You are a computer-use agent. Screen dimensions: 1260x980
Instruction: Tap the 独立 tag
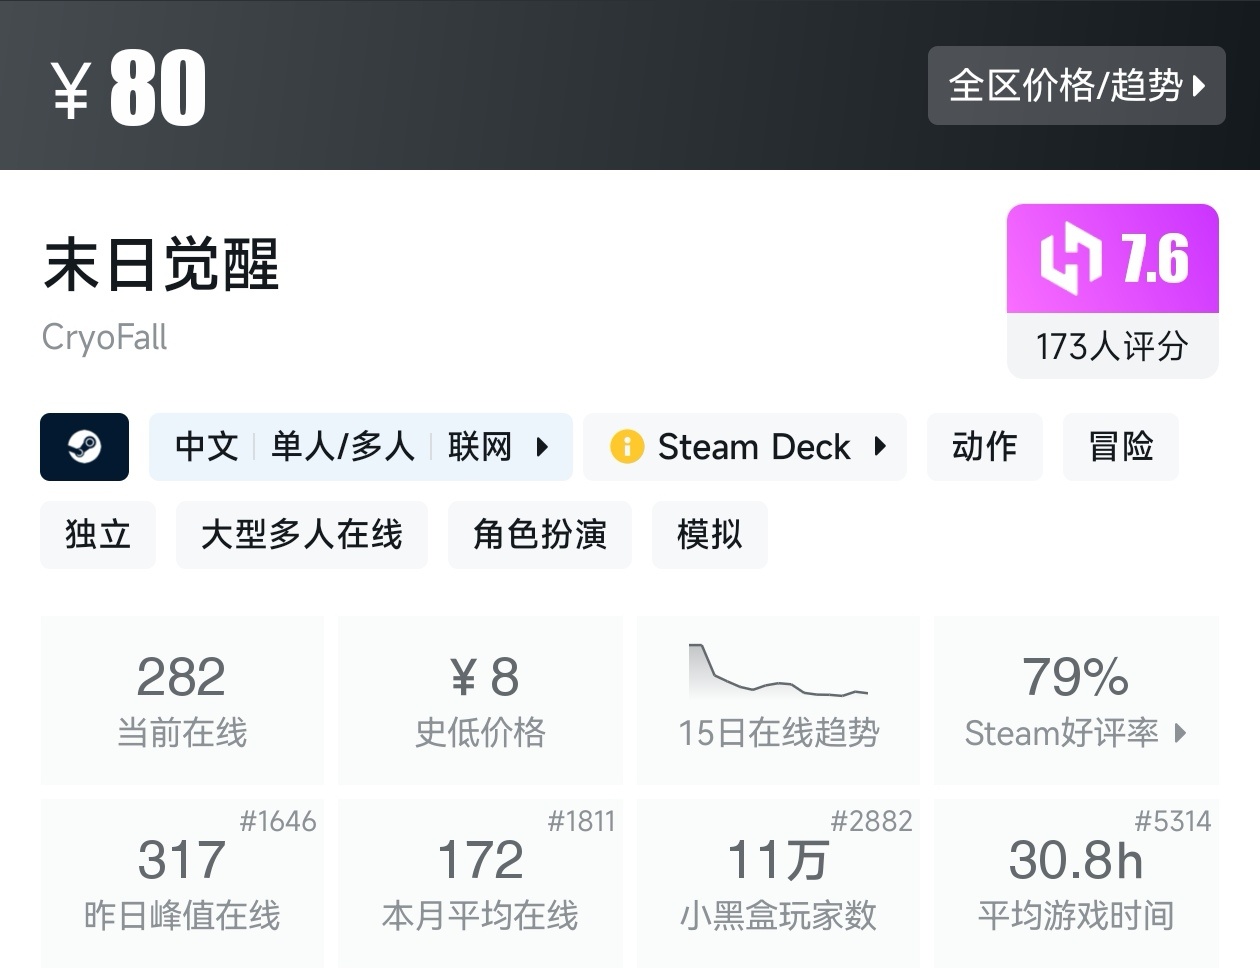[x=98, y=535]
